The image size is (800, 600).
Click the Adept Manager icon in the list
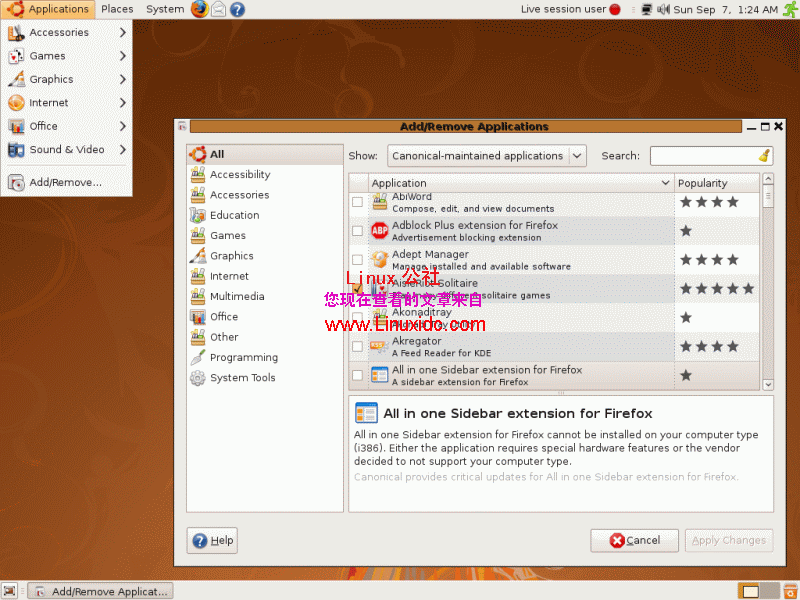pyautogui.click(x=380, y=259)
